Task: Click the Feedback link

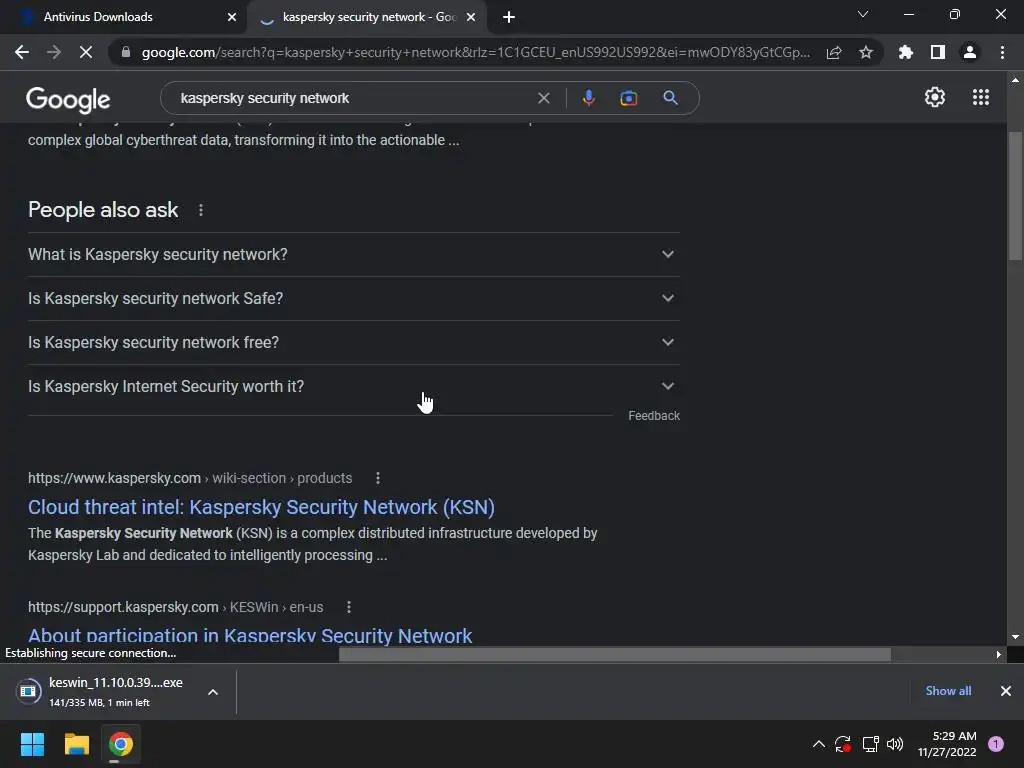Action: coord(654,416)
